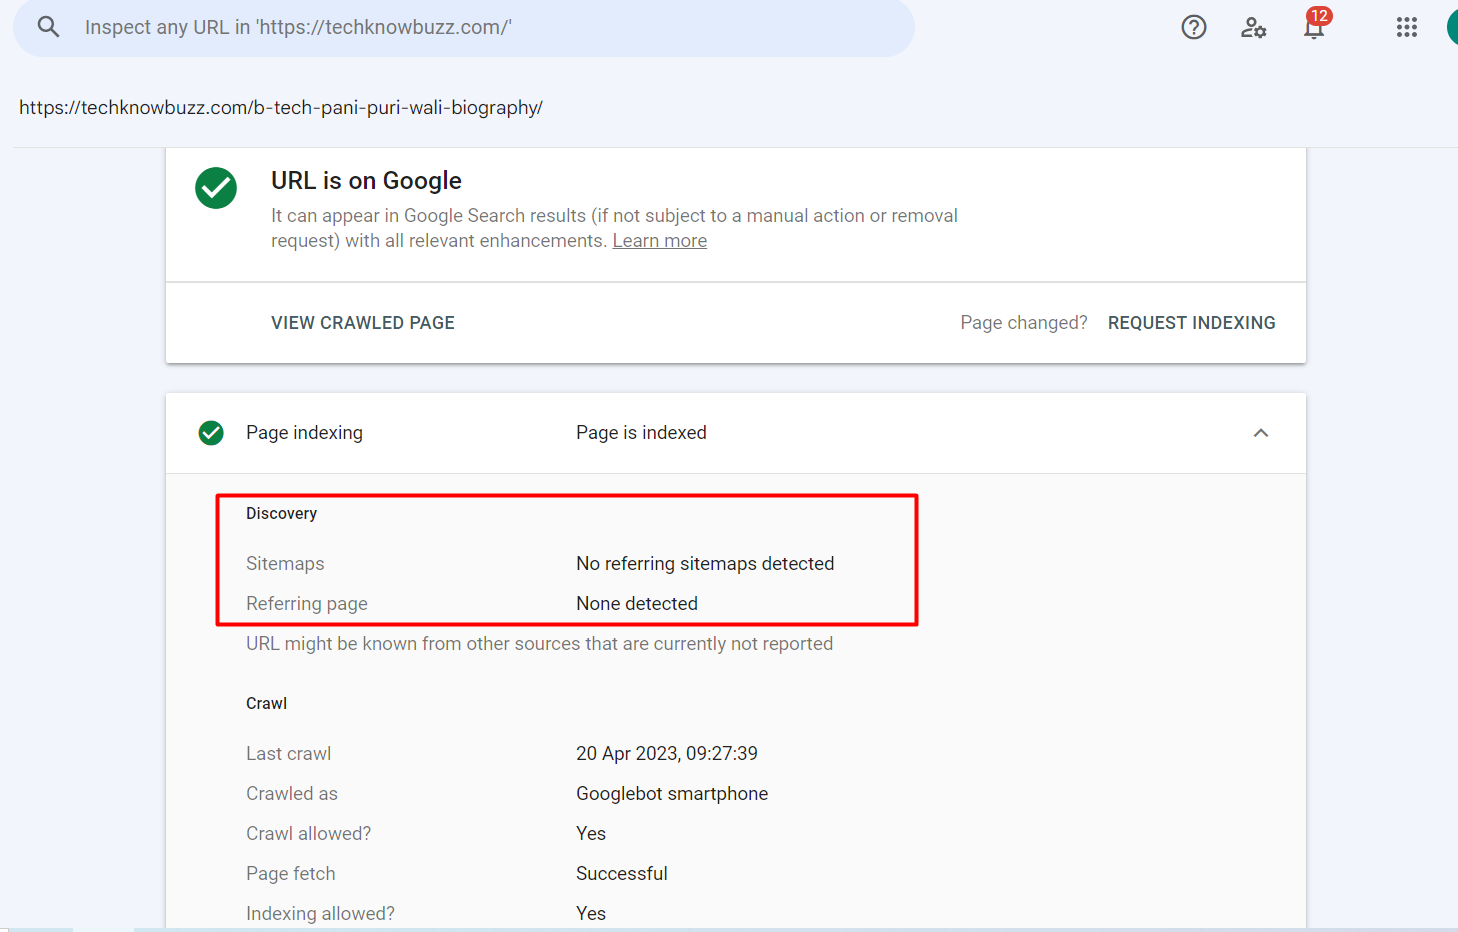
Task: Click REQUEST INDEXING
Action: [1191, 322]
